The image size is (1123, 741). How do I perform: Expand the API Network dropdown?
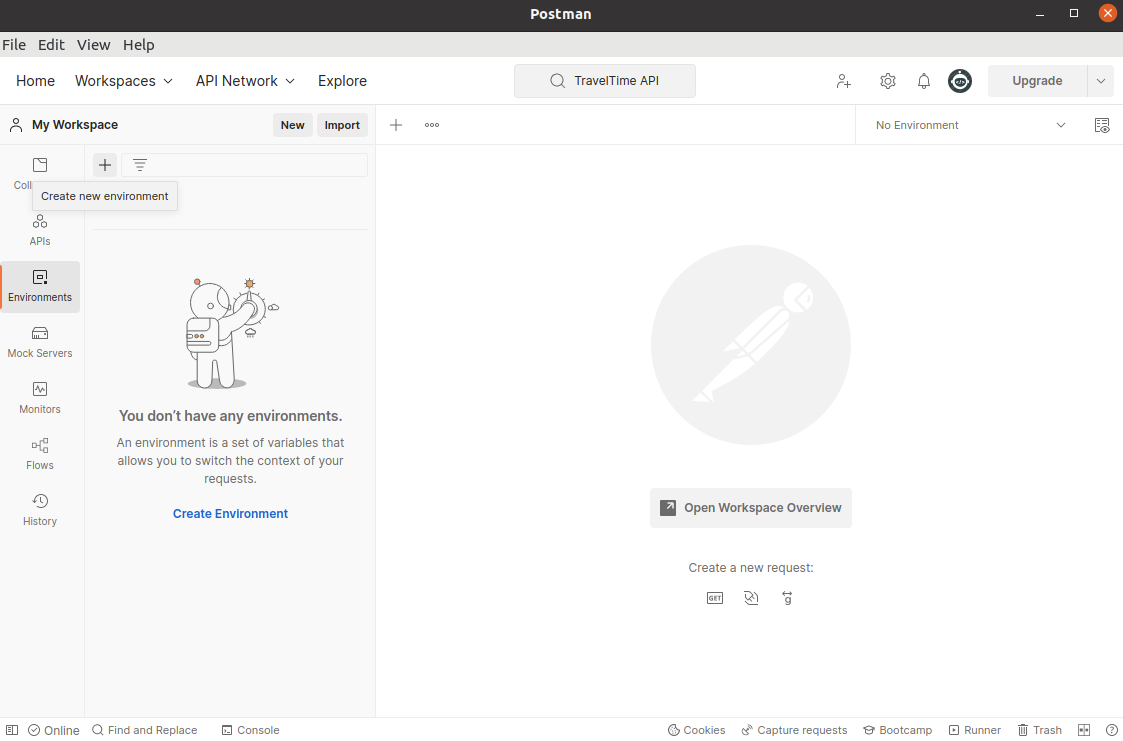[244, 81]
